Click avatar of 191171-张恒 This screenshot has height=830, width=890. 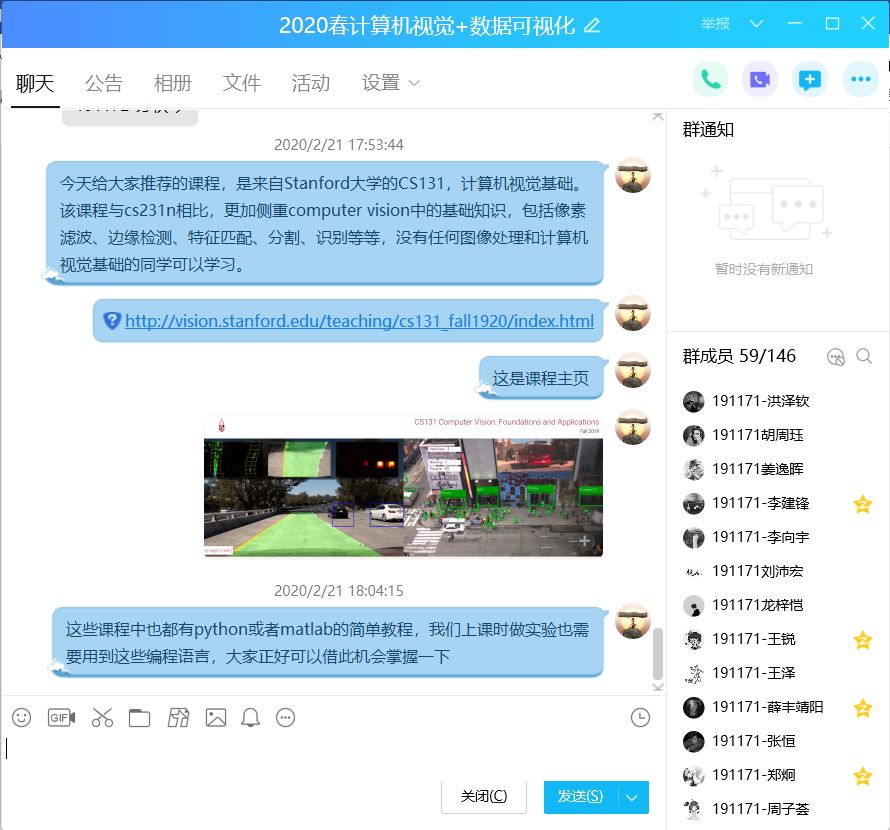(x=694, y=741)
